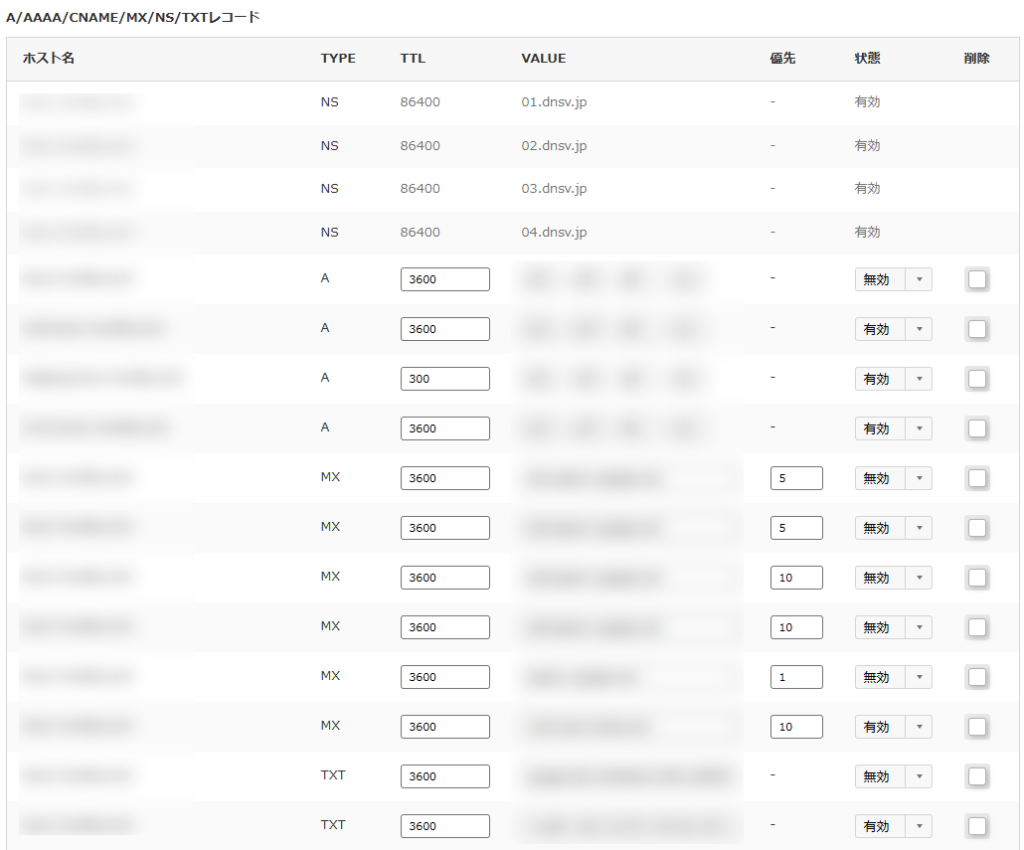Click the ホスト名 column header

(48, 58)
